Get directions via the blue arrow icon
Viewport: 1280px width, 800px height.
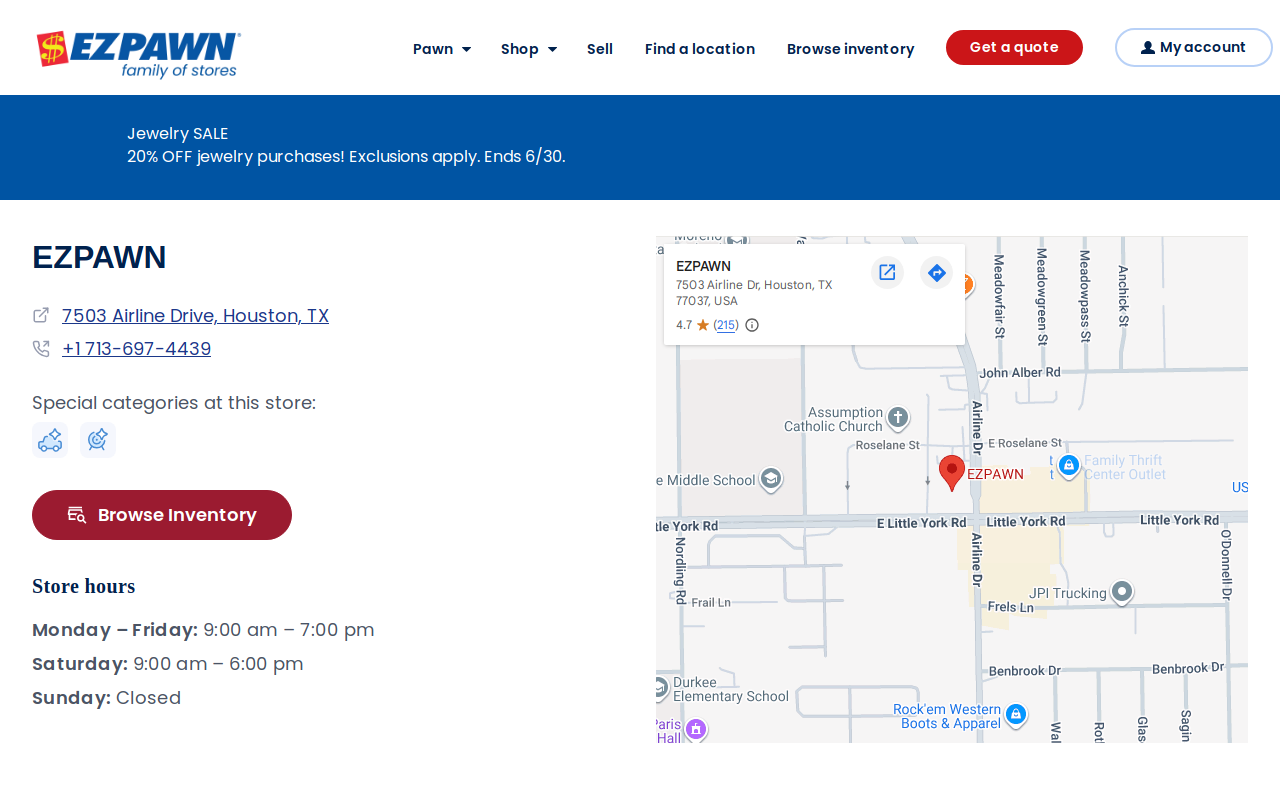[936, 272]
